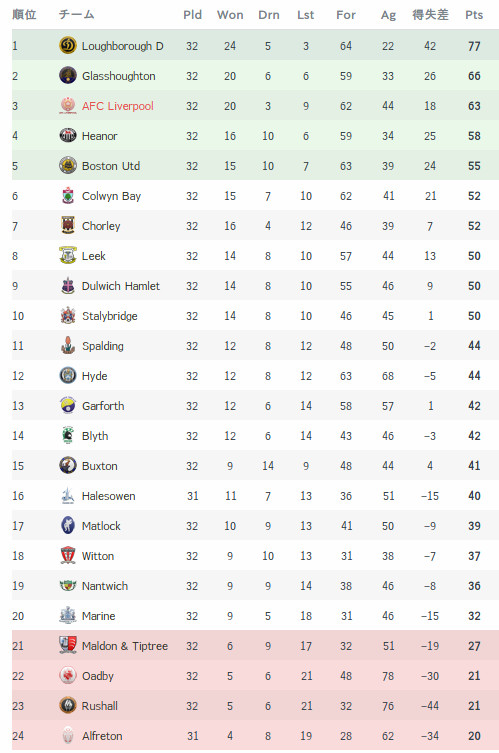Image resolution: width=499 pixels, height=753 pixels.
Task: Click the Glasshoughton club badge
Action: [68, 75]
